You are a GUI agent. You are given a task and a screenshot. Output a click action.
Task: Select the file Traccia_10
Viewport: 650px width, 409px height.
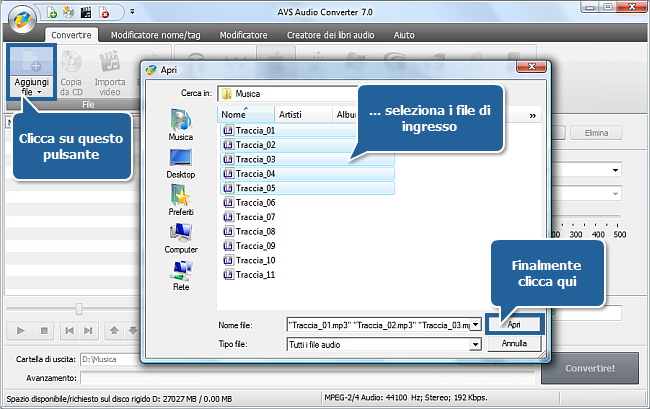click(x=249, y=260)
